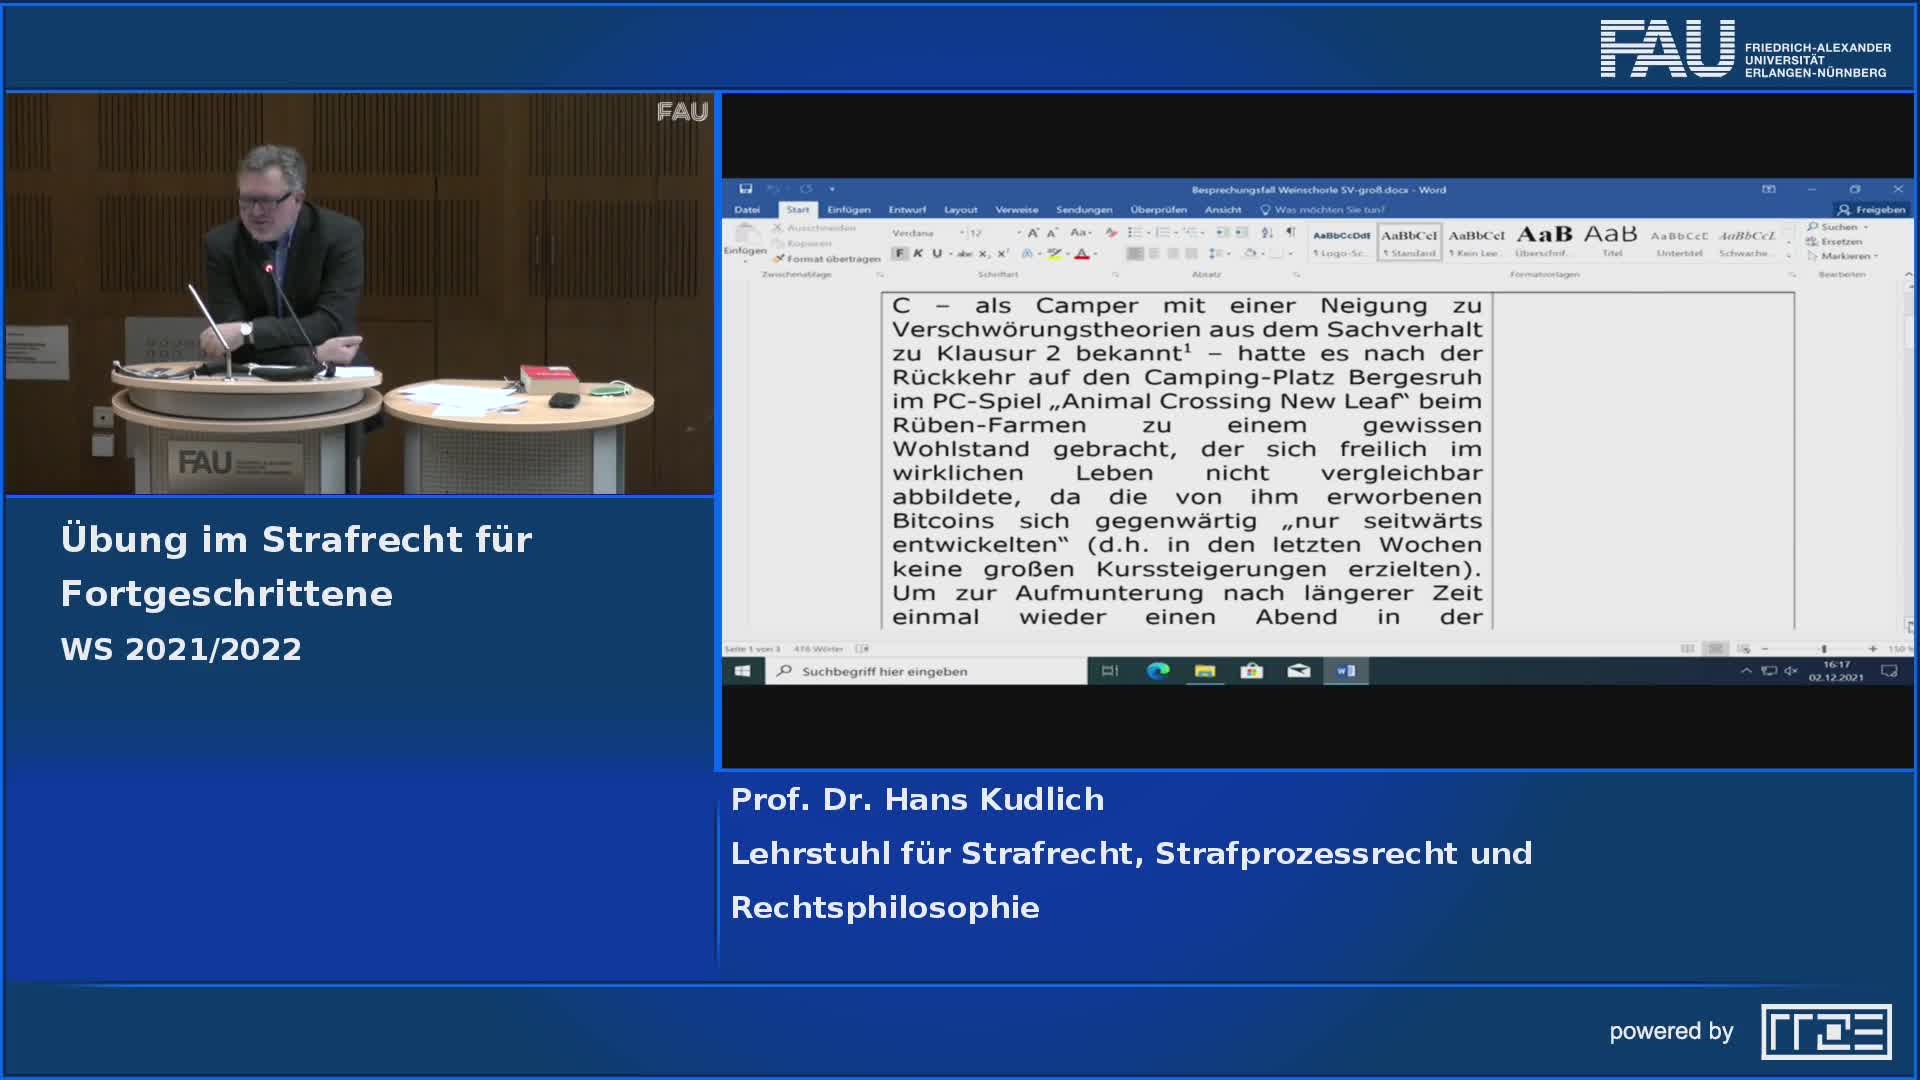1920x1080 pixels.
Task: Open Microsoft Edge from the taskbar
Action: pyautogui.click(x=1157, y=671)
